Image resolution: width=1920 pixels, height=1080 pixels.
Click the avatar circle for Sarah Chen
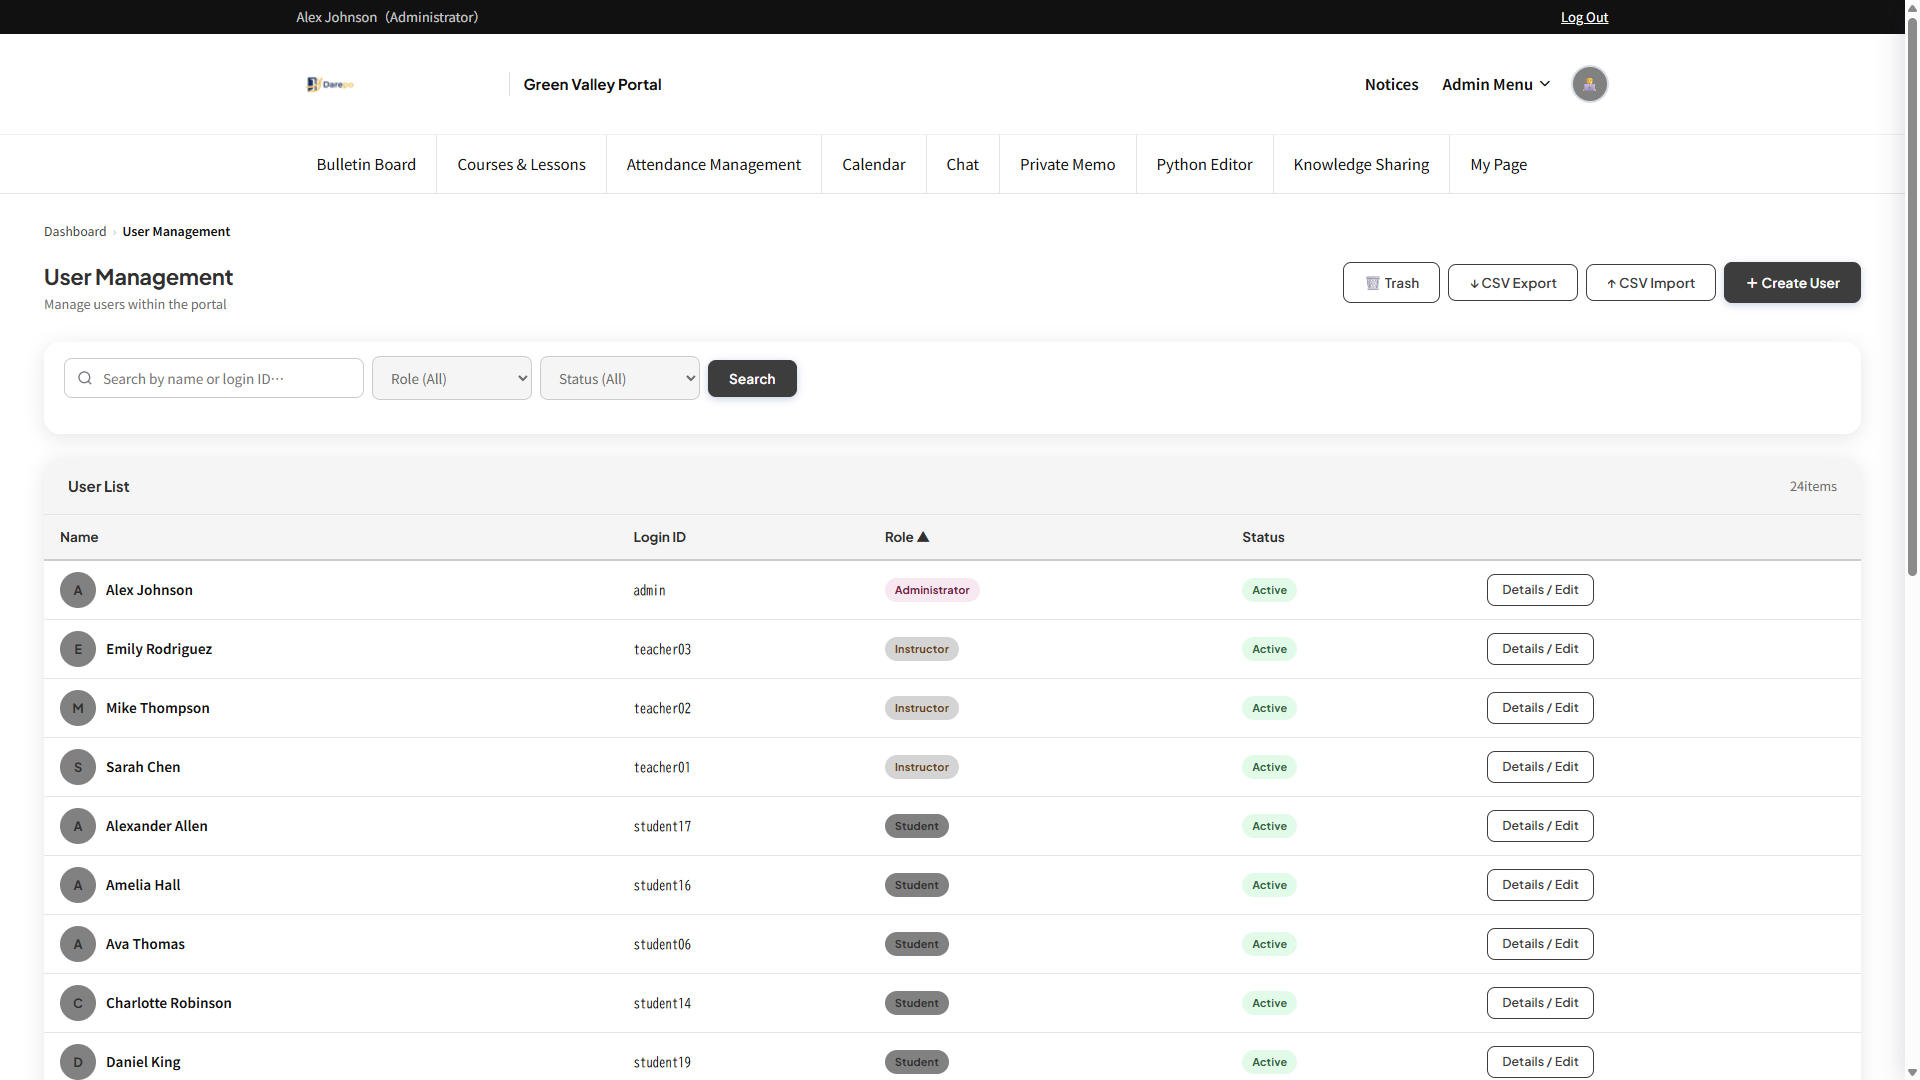(x=78, y=767)
